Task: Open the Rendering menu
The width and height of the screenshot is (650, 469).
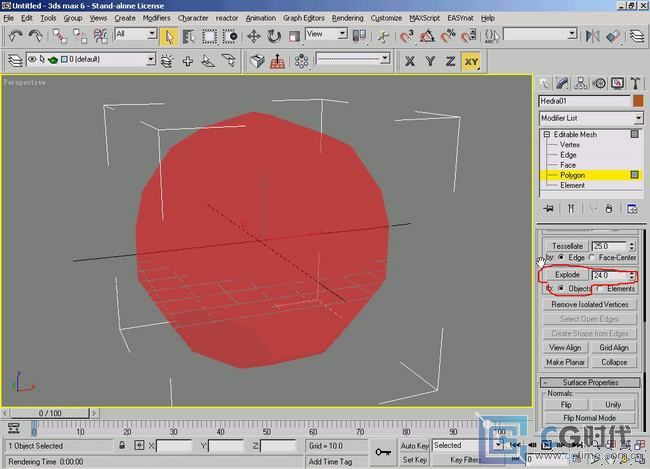Action: tap(347, 18)
